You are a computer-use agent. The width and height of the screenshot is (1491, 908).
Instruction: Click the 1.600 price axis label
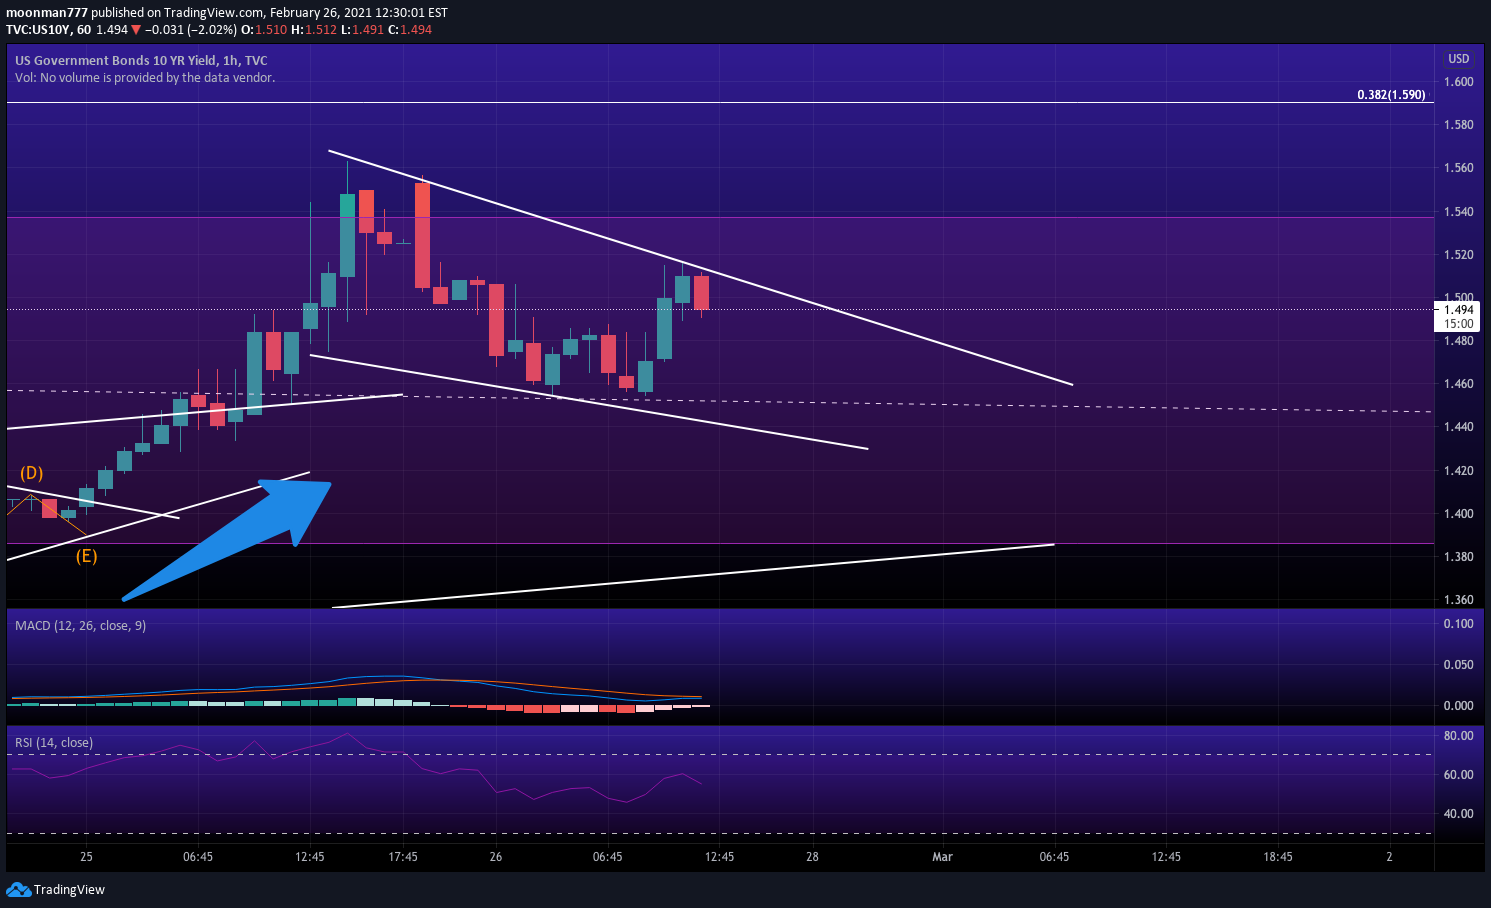pyautogui.click(x=1459, y=82)
